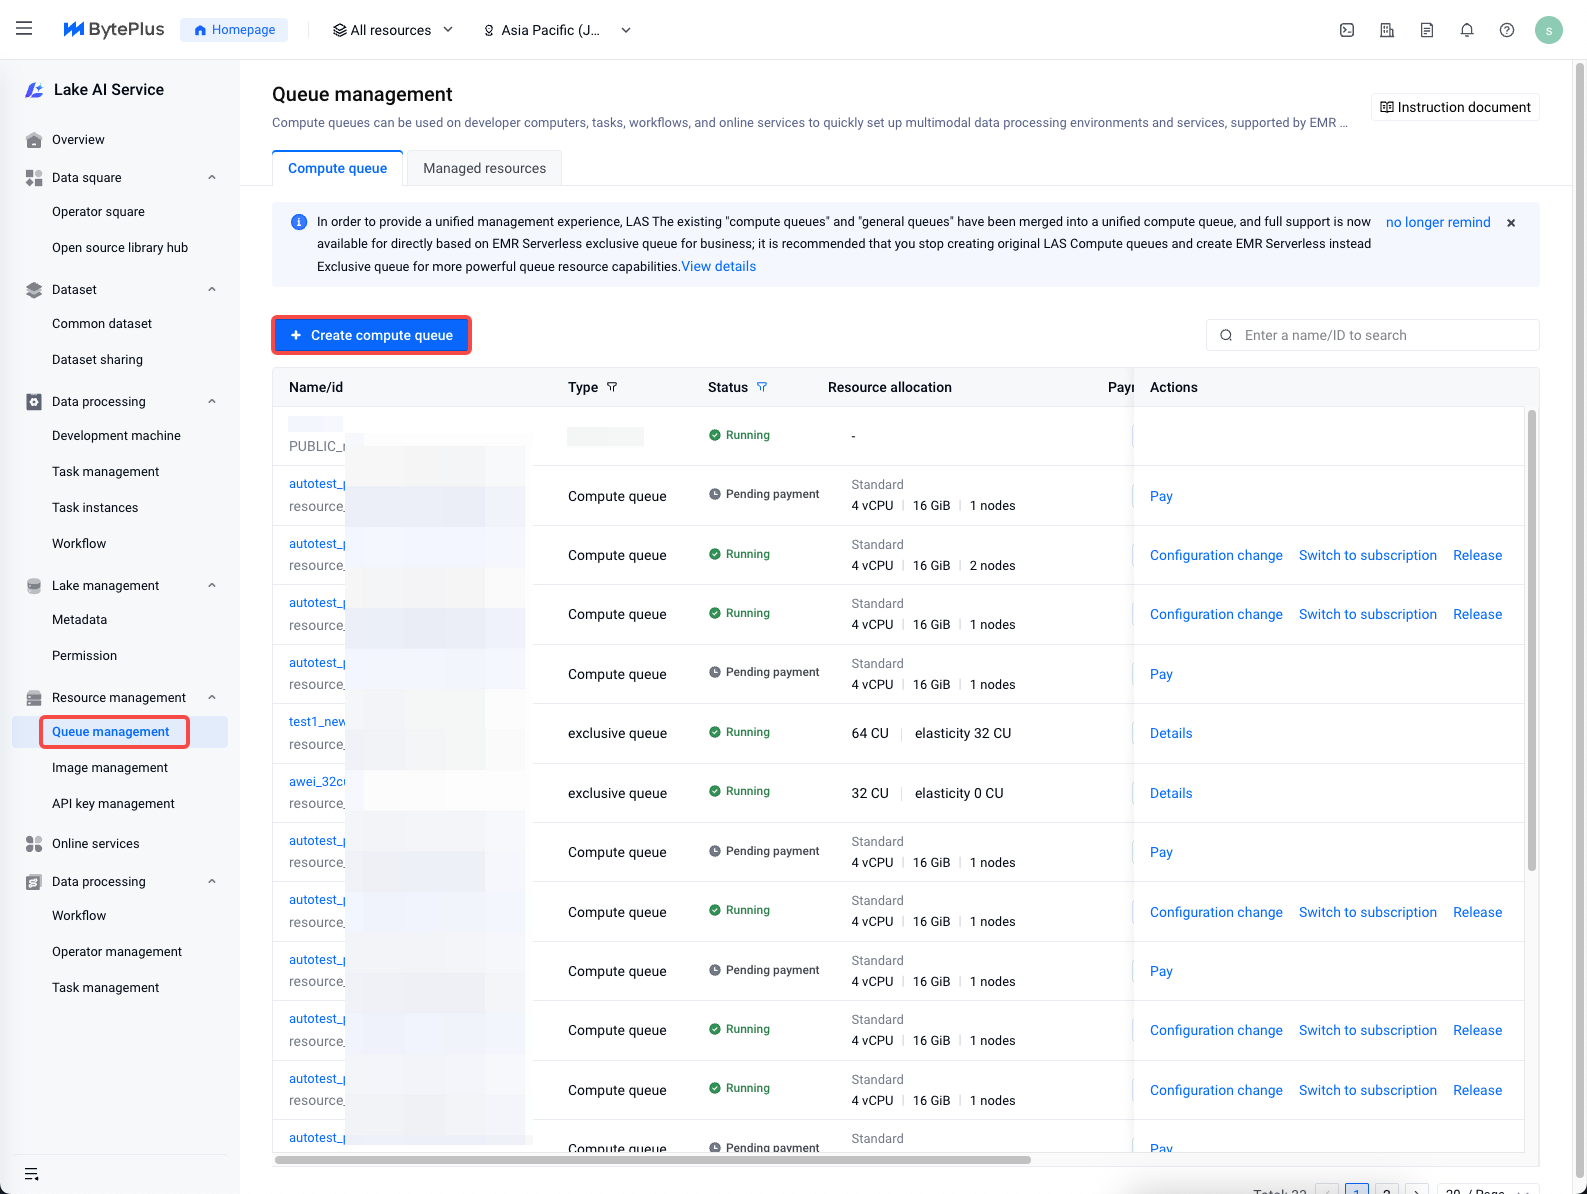Click the Status column filter icon
1587x1194 pixels.
tap(762, 387)
